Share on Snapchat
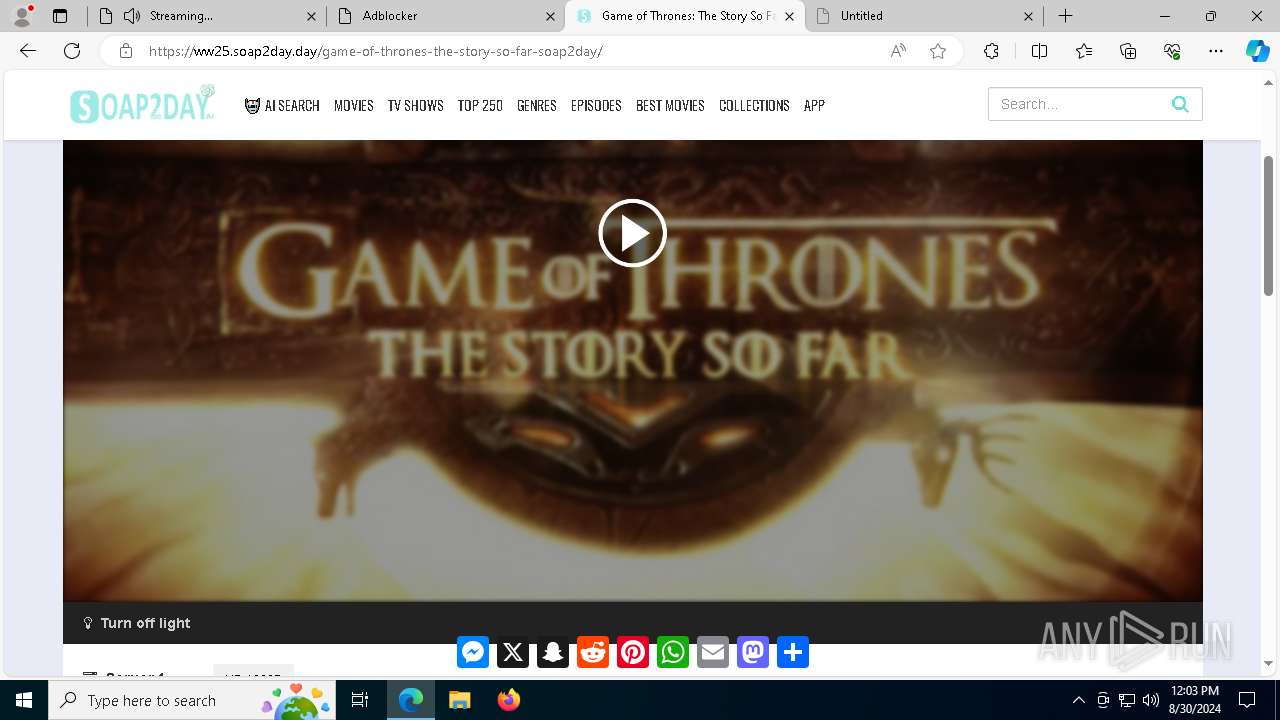 pyautogui.click(x=553, y=652)
